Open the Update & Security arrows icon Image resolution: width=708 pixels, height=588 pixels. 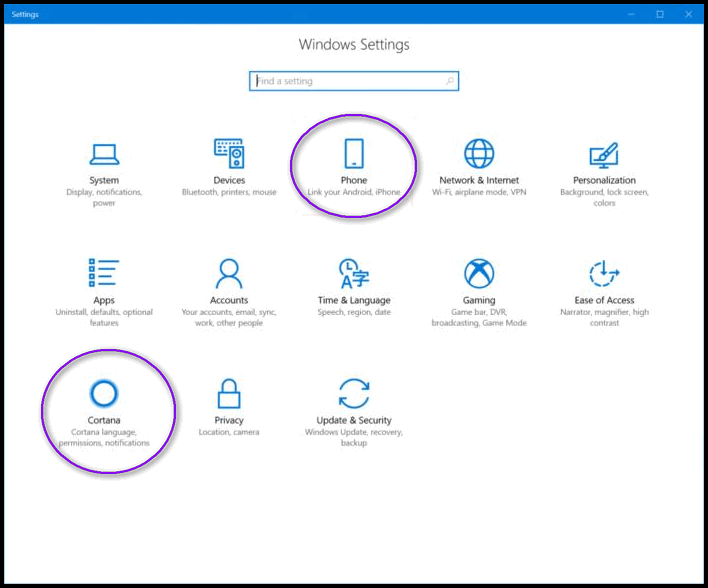click(x=354, y=393)
